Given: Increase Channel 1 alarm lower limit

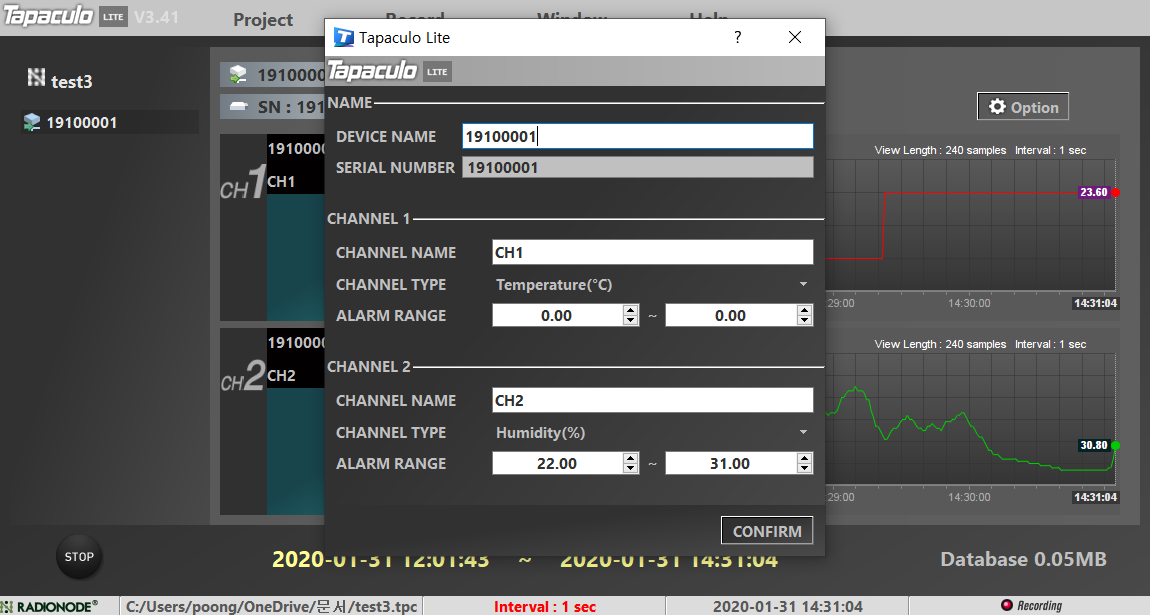Looking at the screenshot, I should [631, 310].
